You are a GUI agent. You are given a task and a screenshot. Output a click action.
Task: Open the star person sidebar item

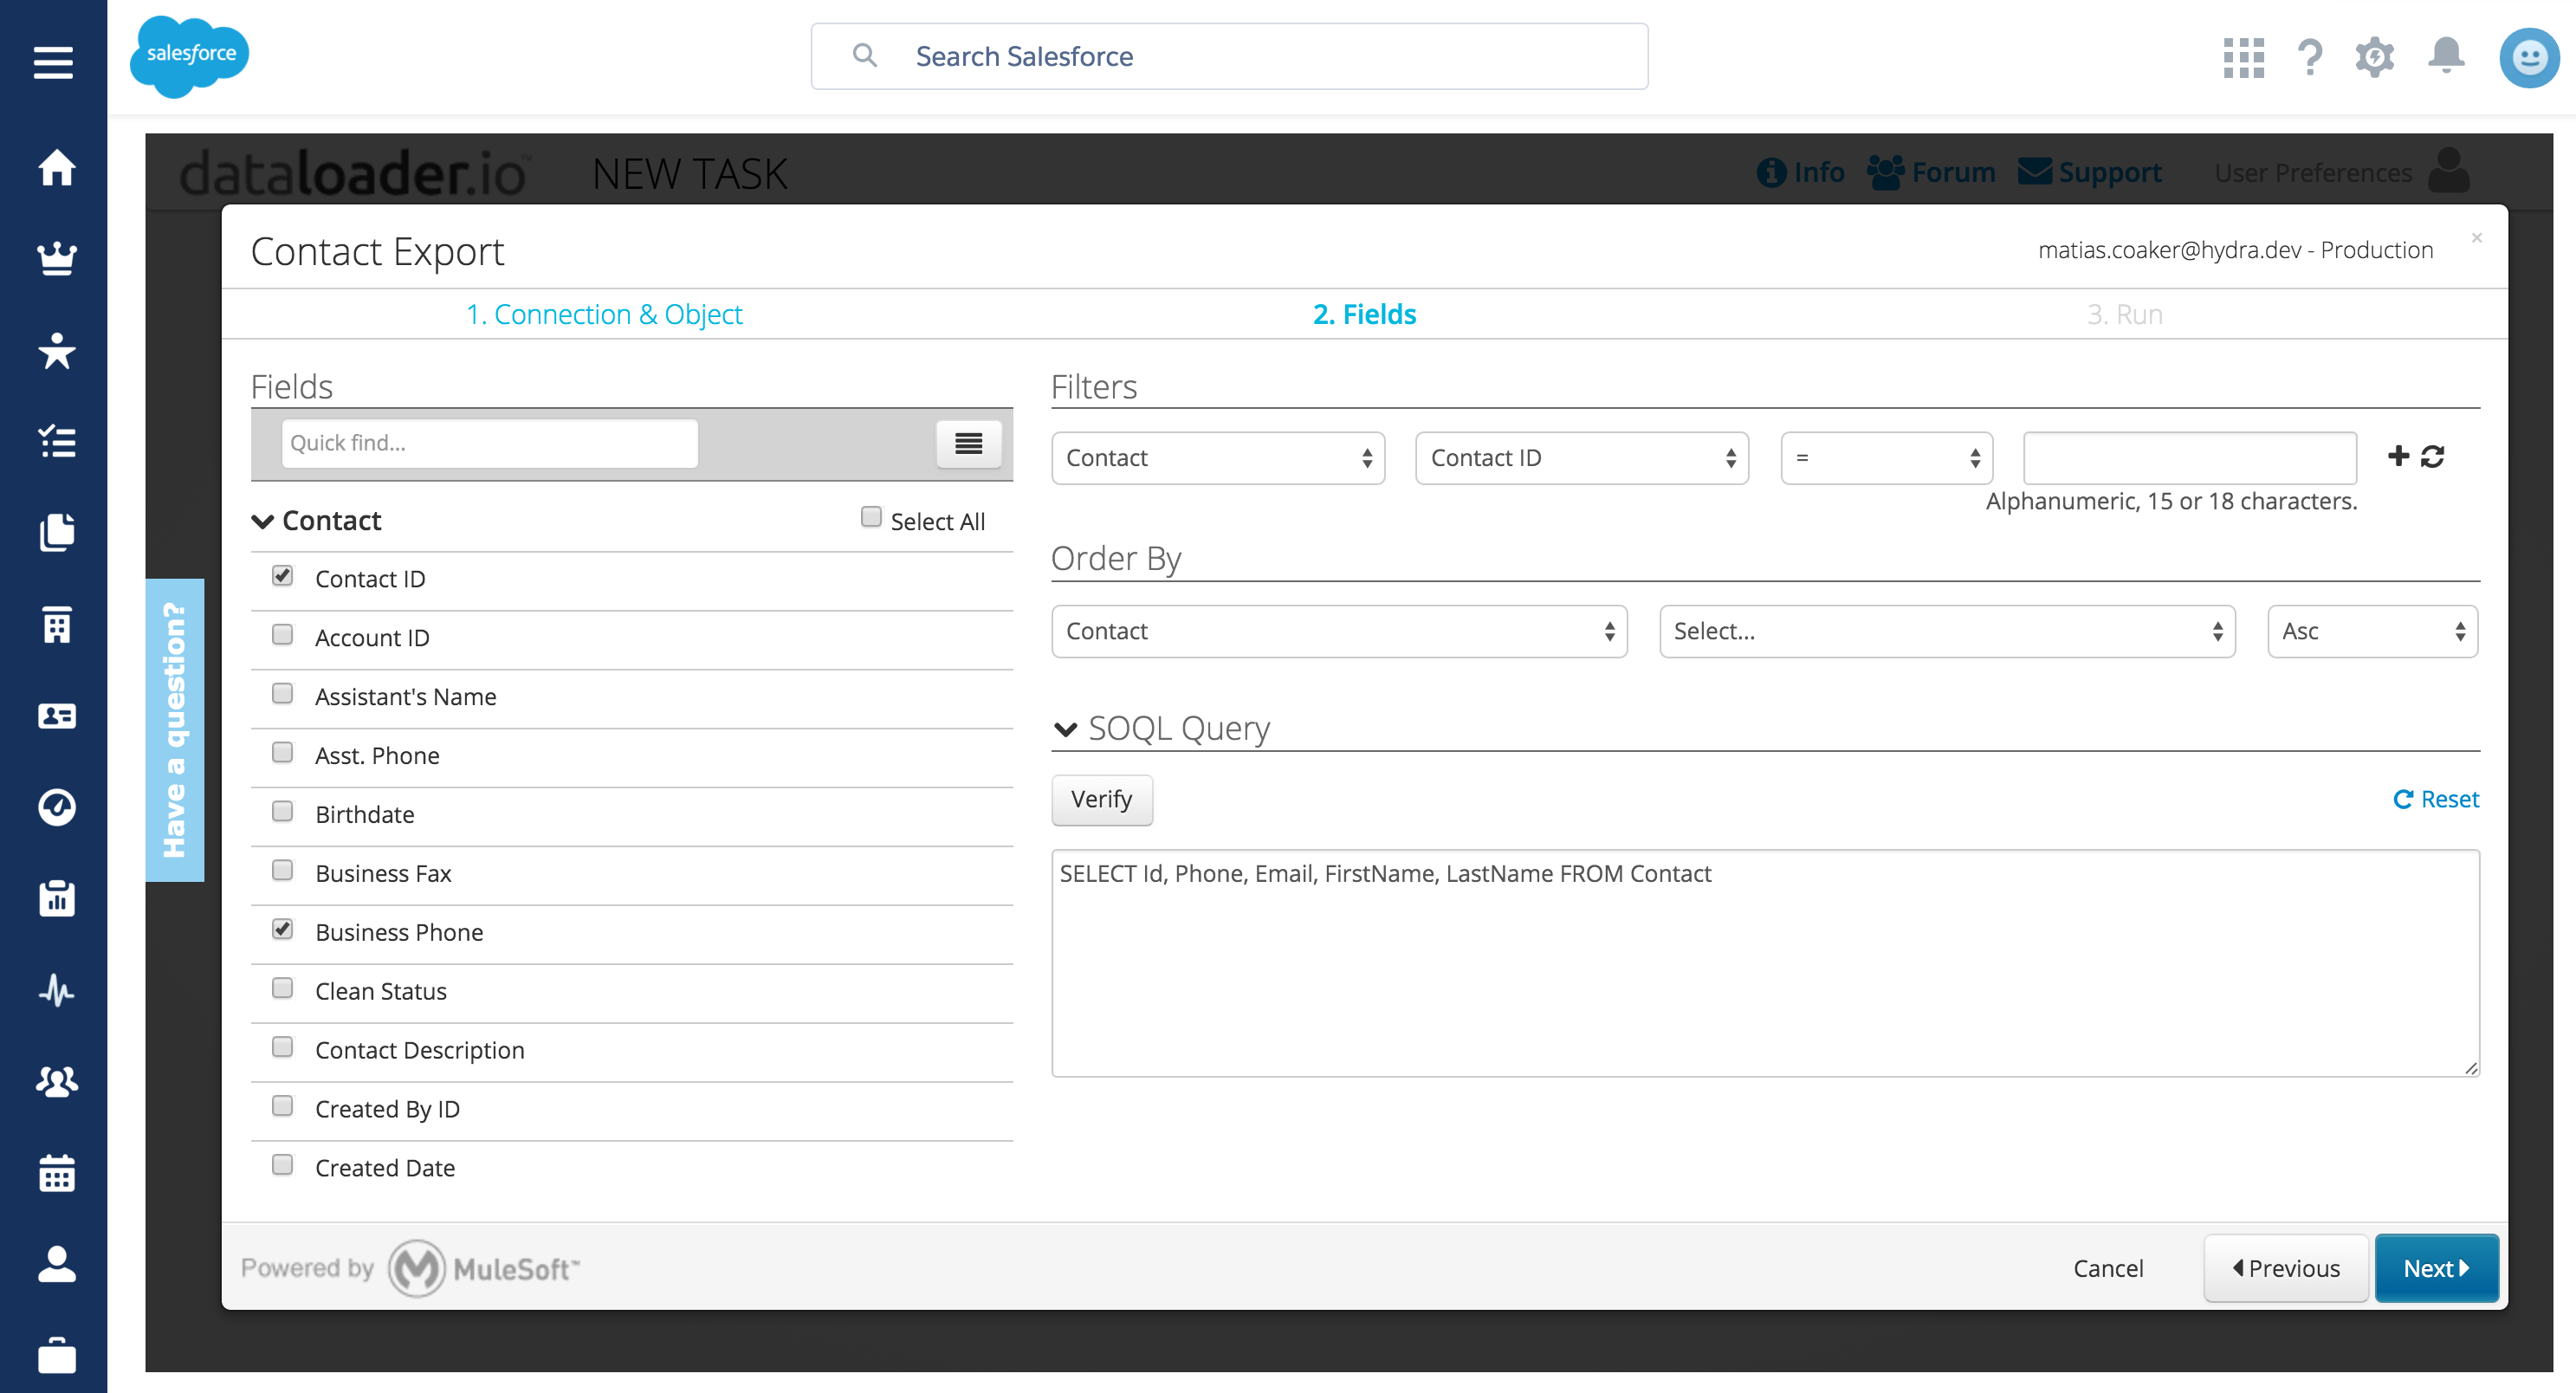coord(57,350)
